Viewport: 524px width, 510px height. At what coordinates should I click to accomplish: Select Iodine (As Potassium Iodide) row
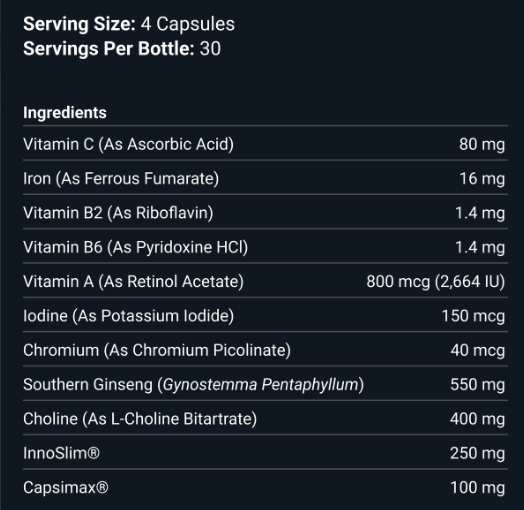[265, 315]
